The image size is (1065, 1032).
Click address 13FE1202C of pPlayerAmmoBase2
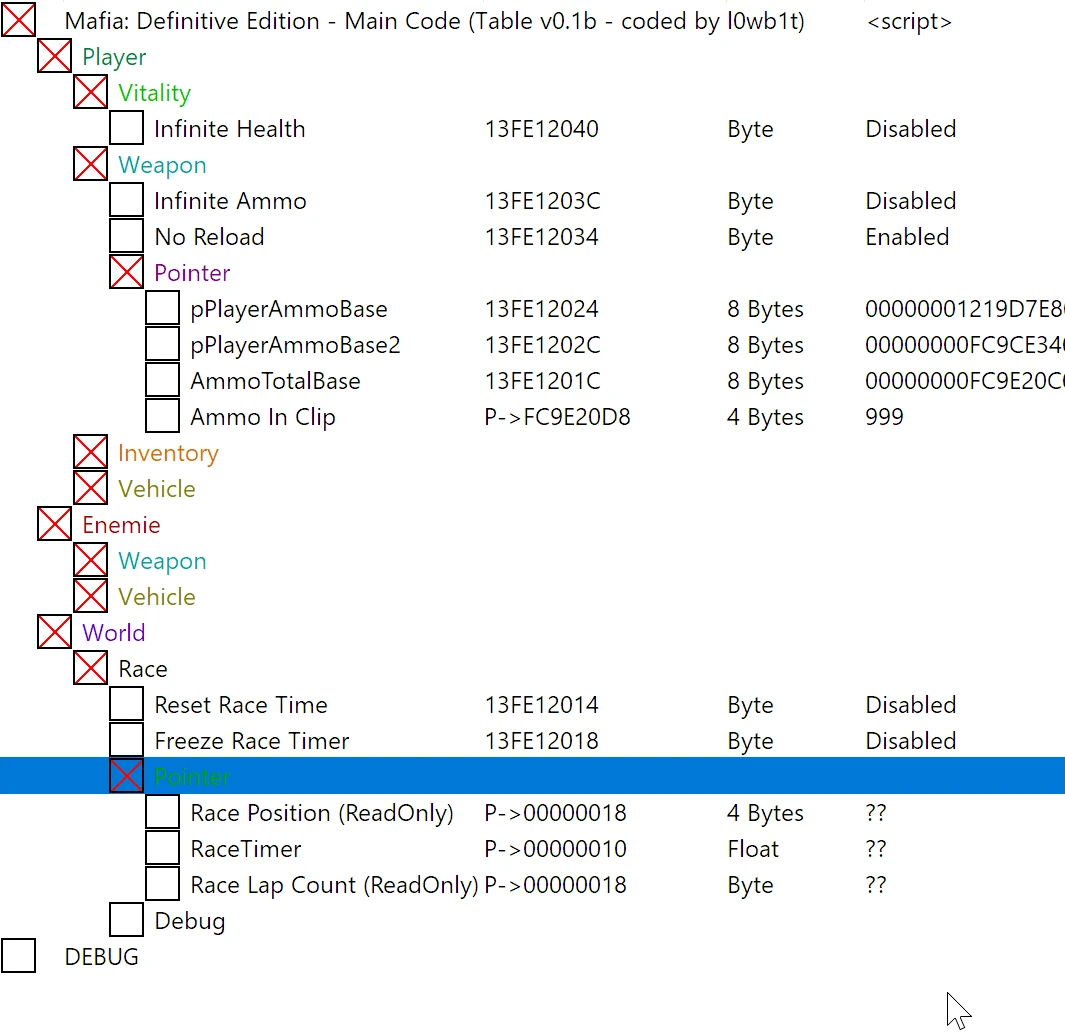[x=542, y=345]
